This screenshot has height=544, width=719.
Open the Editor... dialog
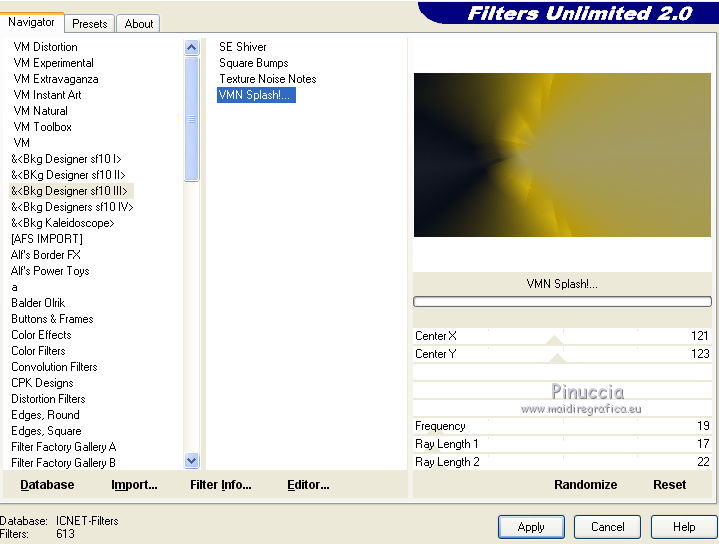coord(308,485)
